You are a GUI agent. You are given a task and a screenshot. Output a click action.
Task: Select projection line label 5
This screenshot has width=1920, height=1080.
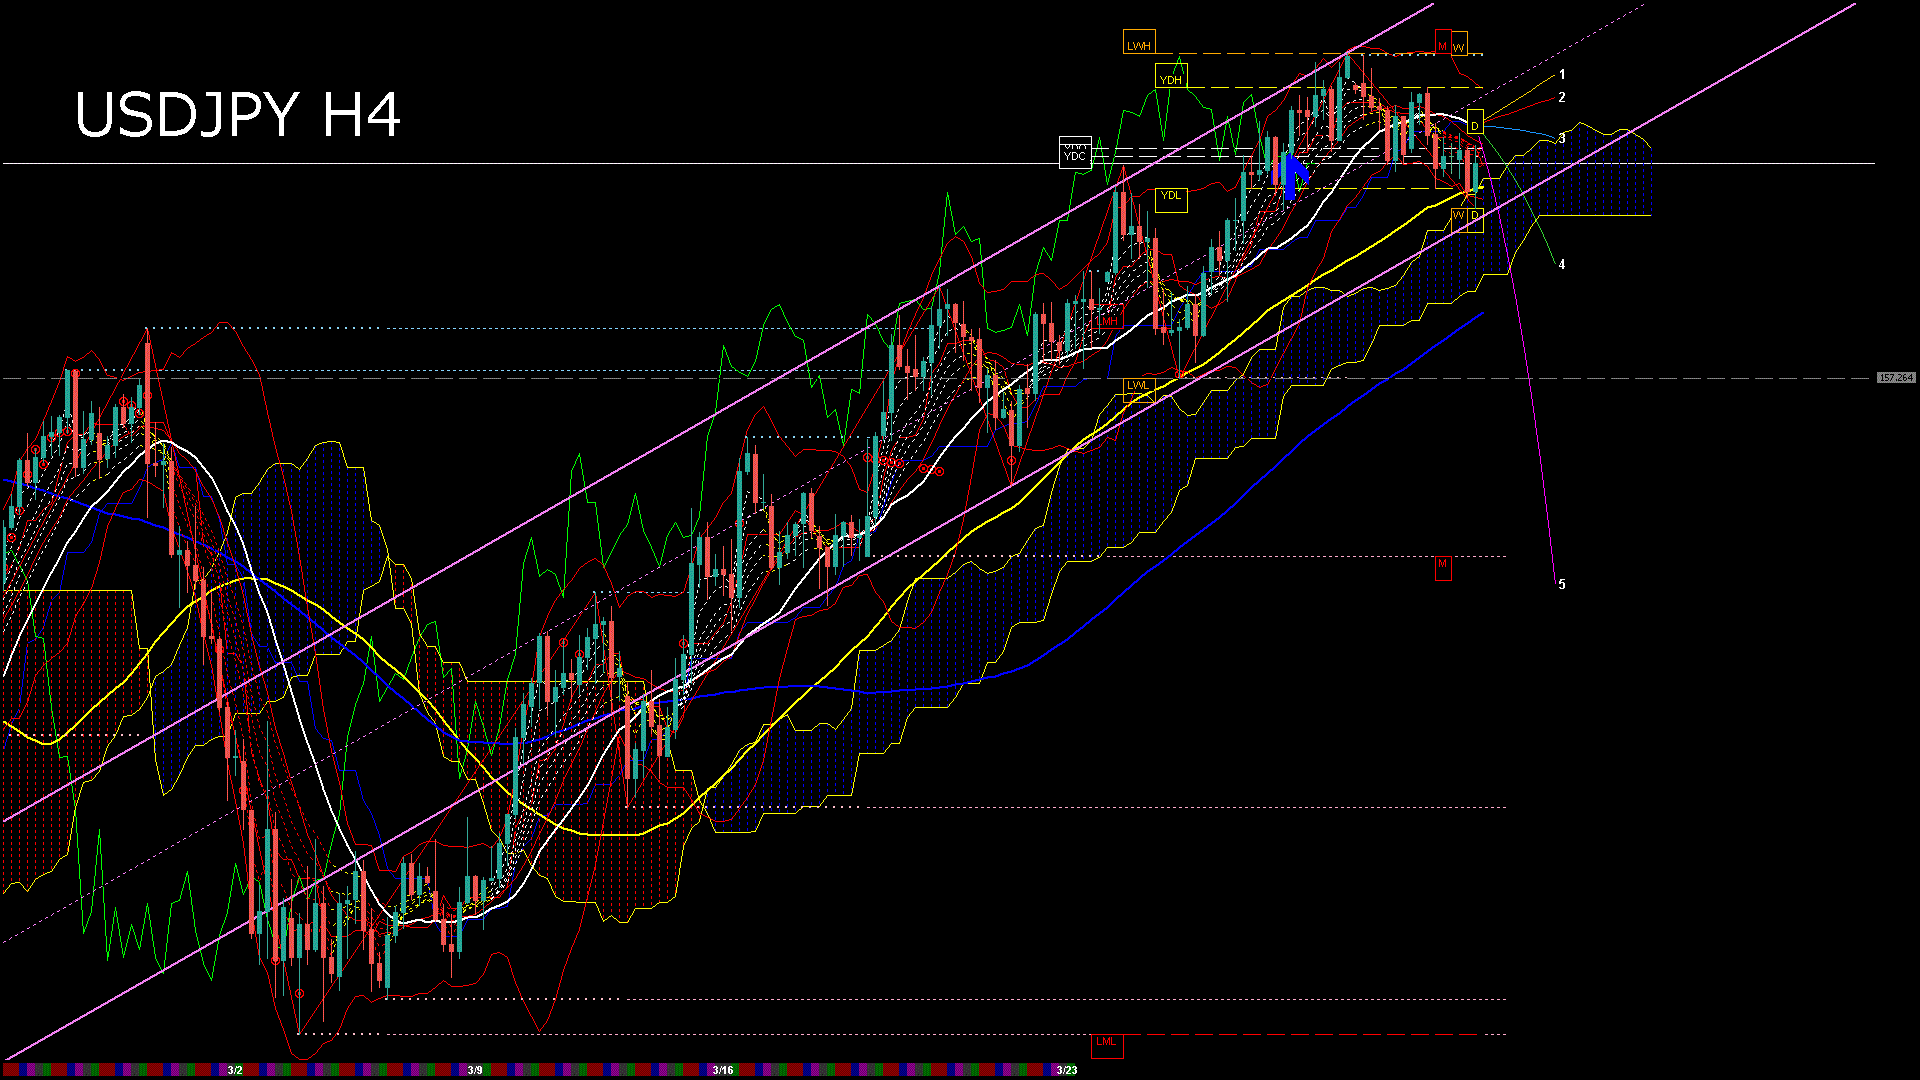point(1562,585)
